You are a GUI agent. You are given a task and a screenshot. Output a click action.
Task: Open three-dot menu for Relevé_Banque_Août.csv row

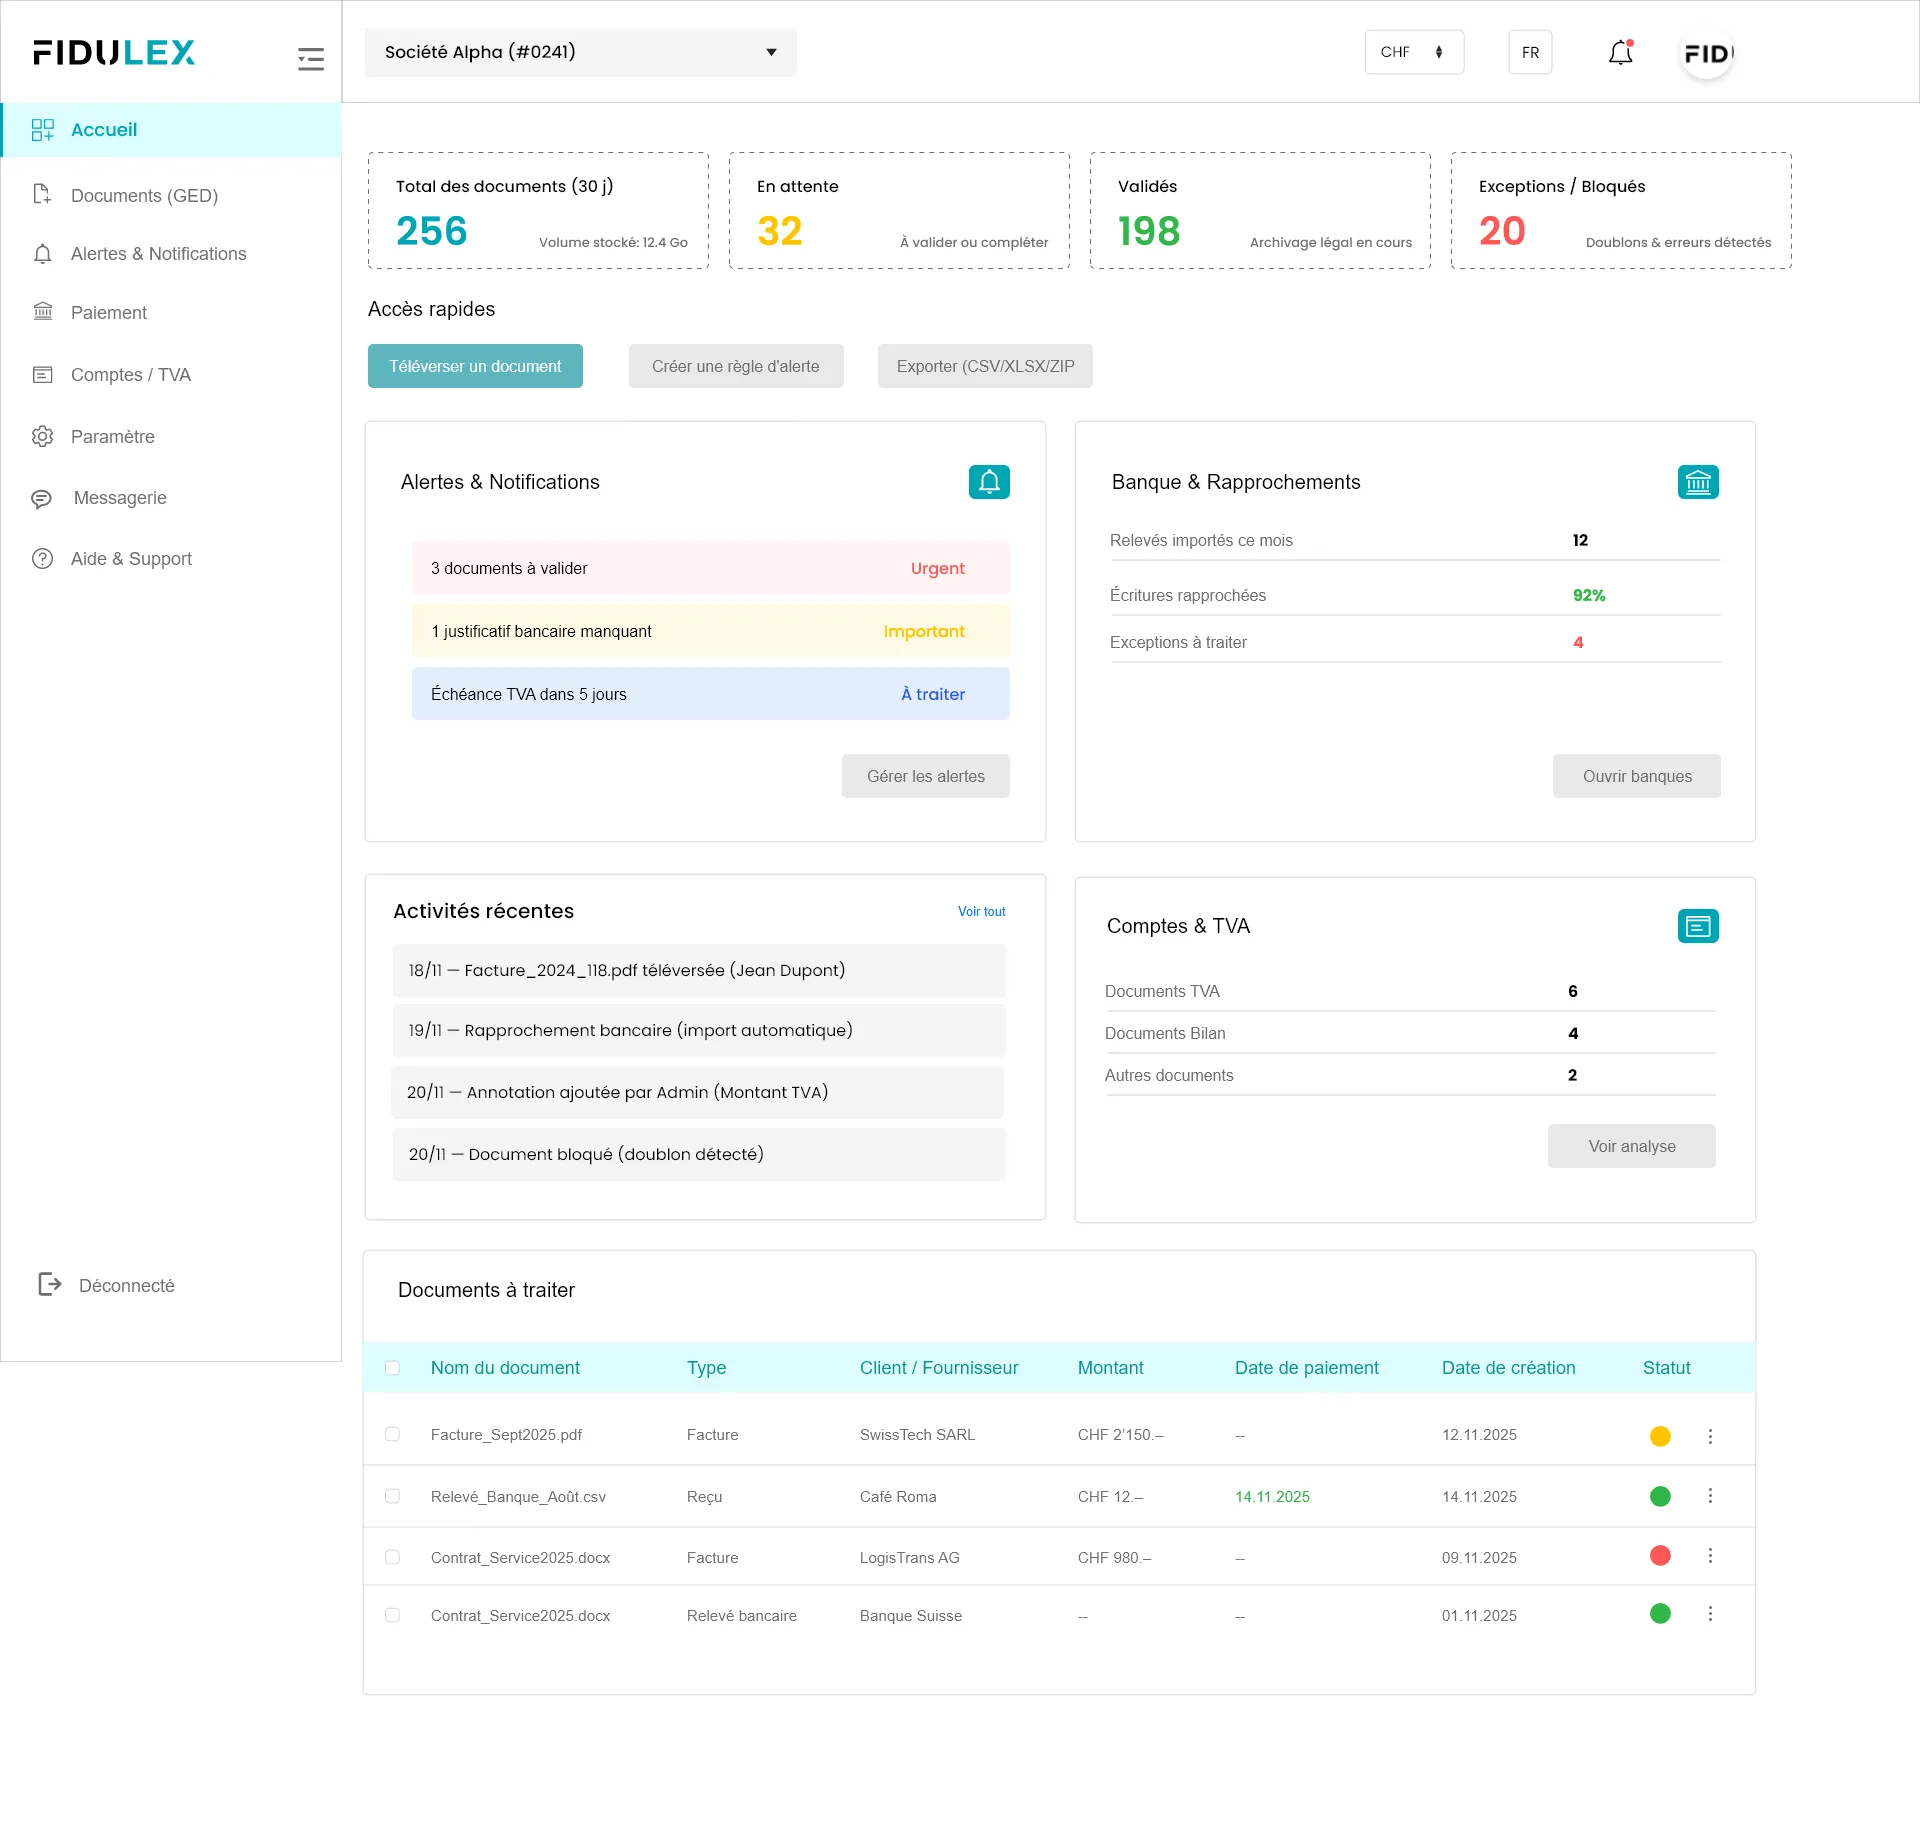(x=1710, y=1496)
